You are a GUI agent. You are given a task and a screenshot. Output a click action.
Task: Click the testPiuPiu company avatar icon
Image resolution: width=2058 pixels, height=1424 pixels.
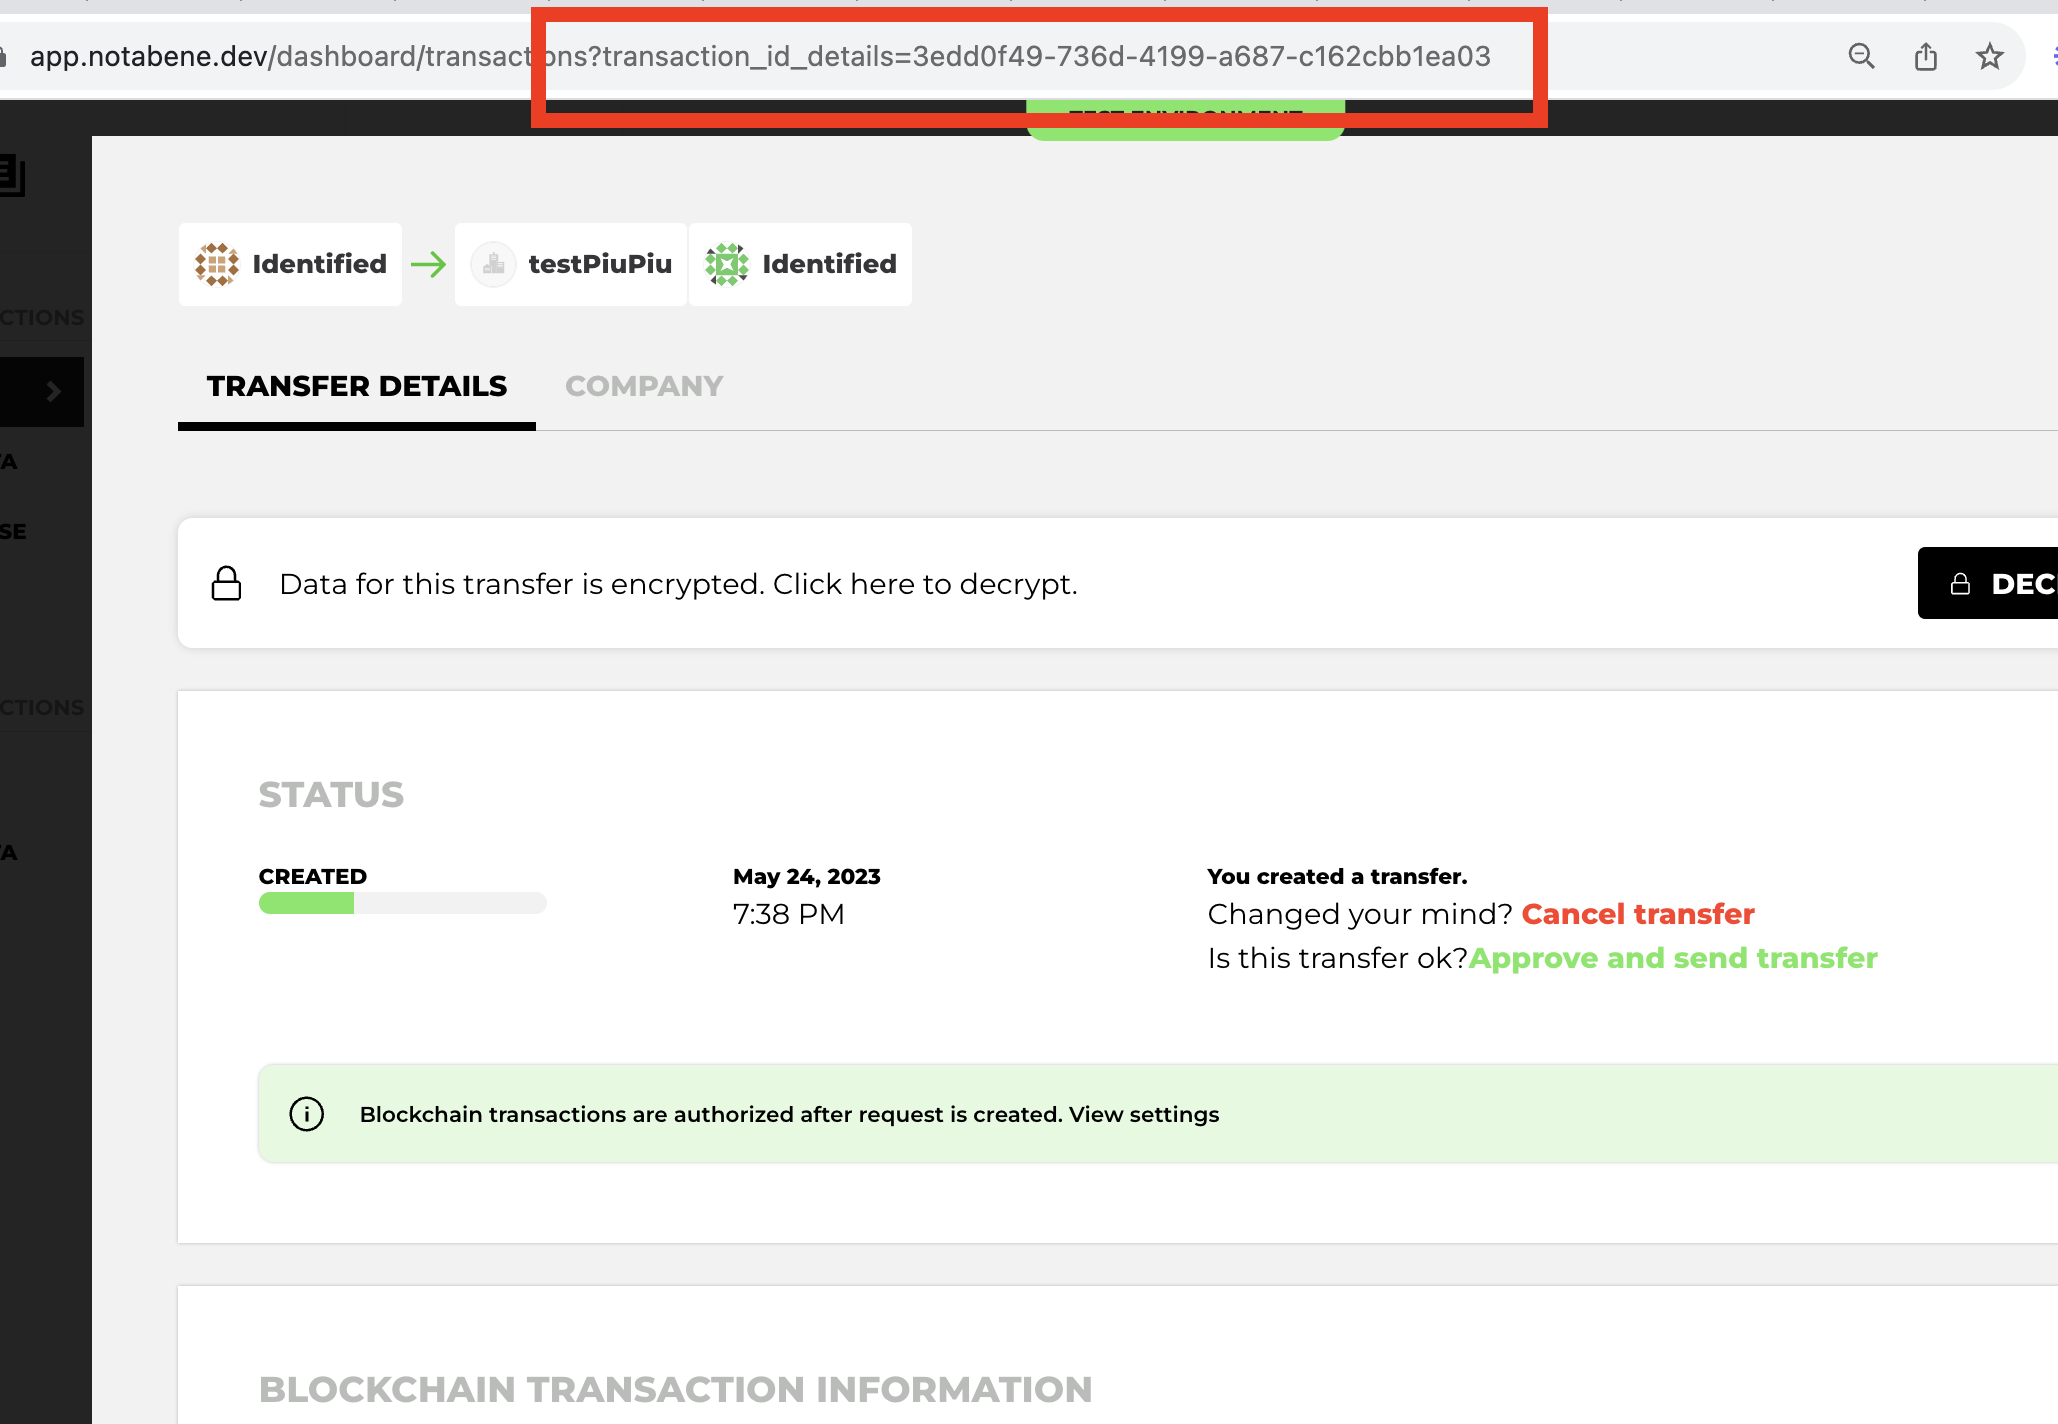493,264
